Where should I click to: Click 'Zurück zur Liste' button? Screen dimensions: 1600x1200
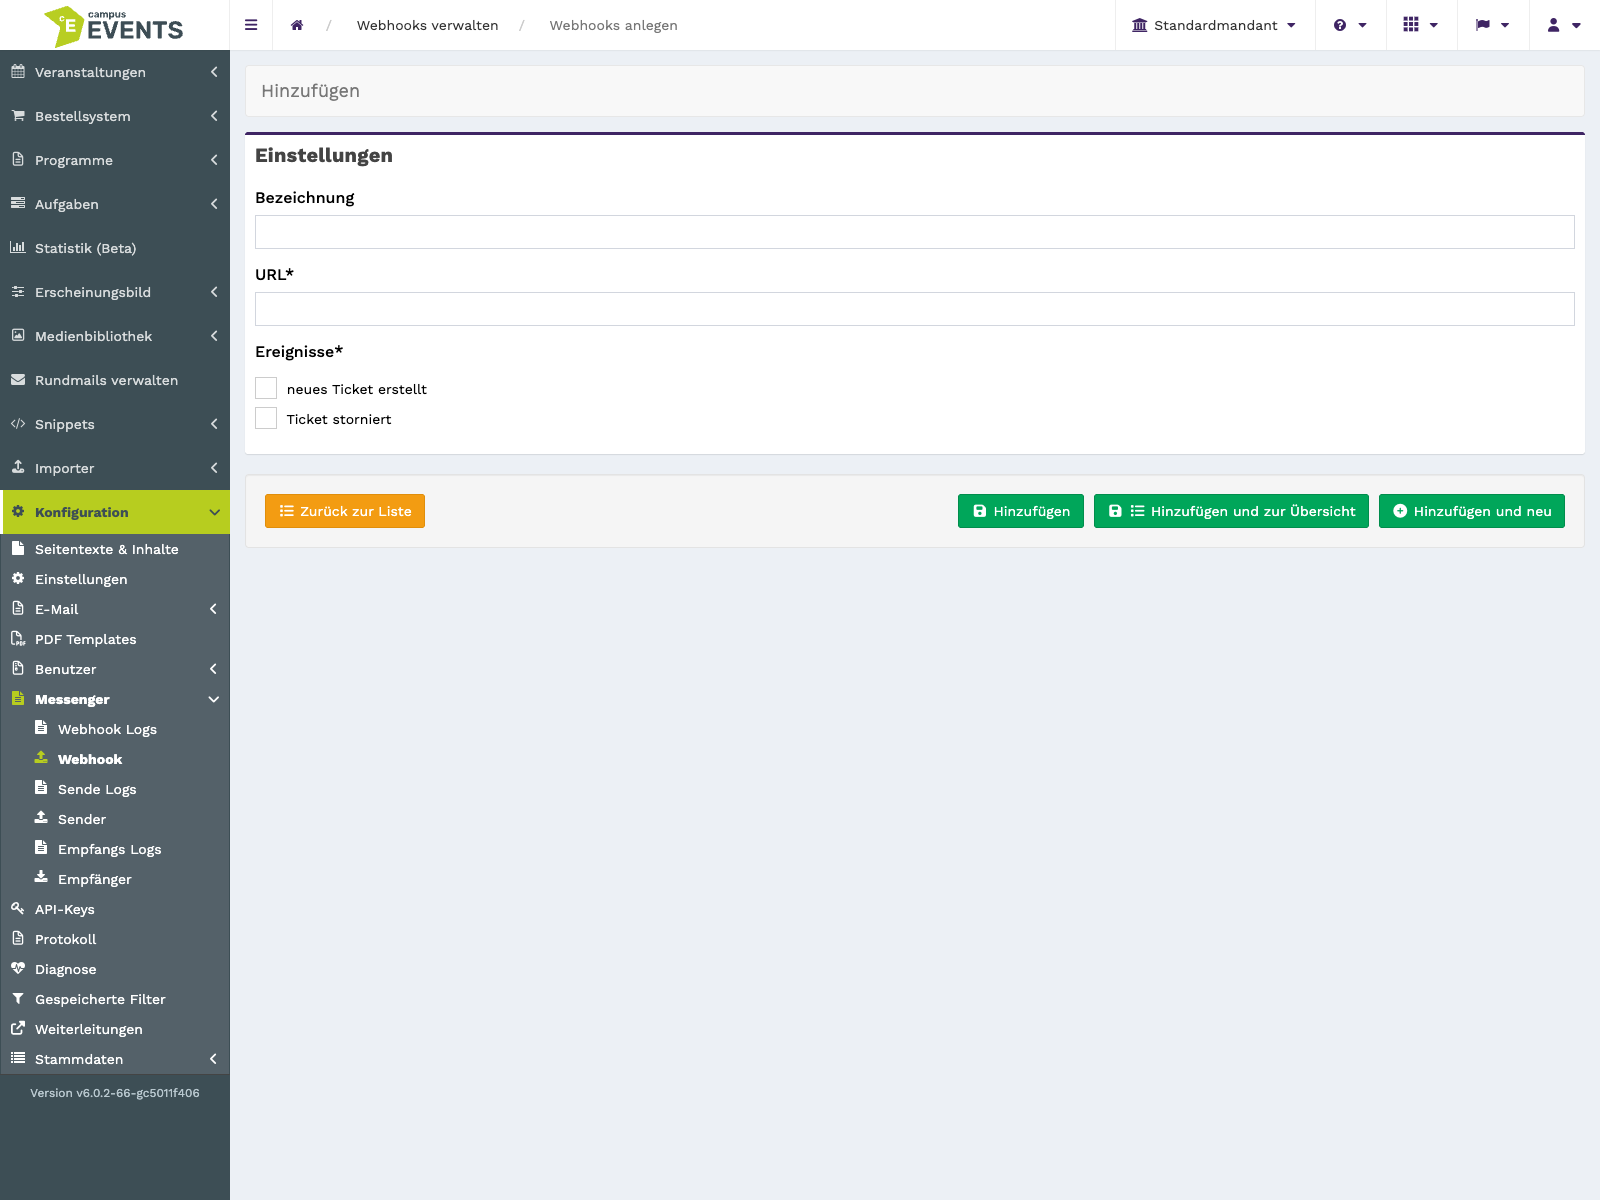(345, 511)
